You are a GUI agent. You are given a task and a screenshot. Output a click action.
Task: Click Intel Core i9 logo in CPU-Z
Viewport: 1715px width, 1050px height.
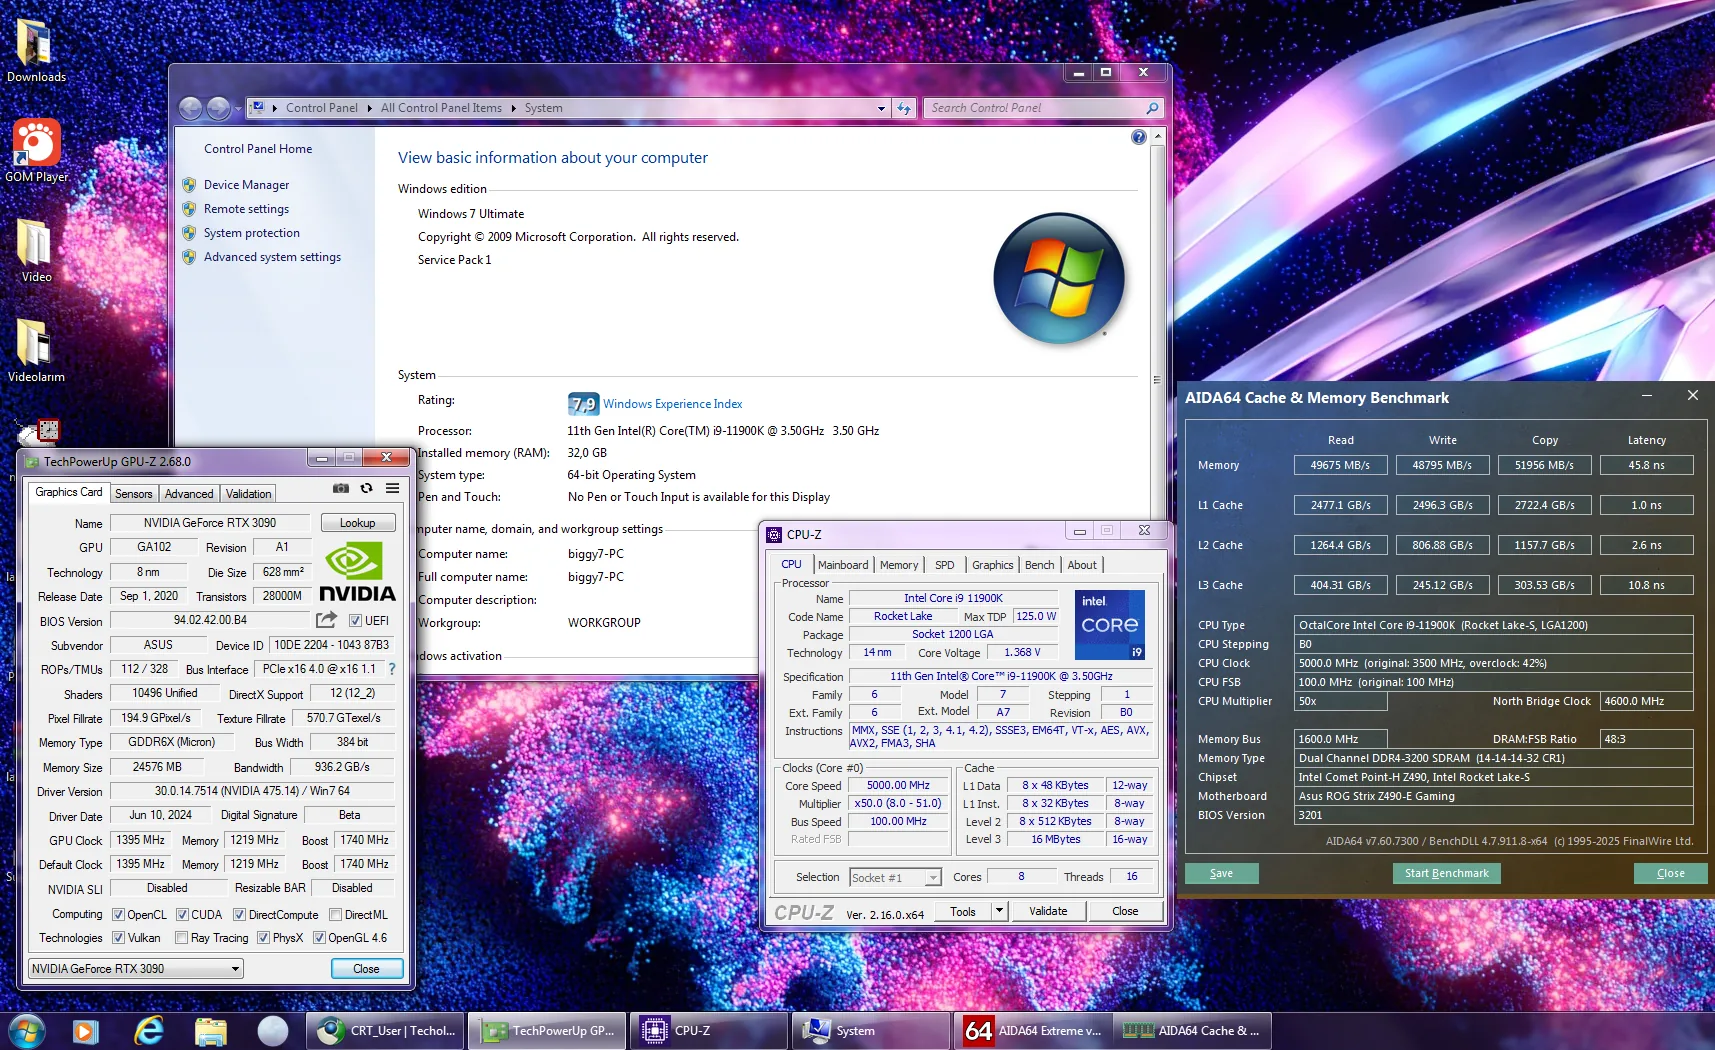point(1110,624)
